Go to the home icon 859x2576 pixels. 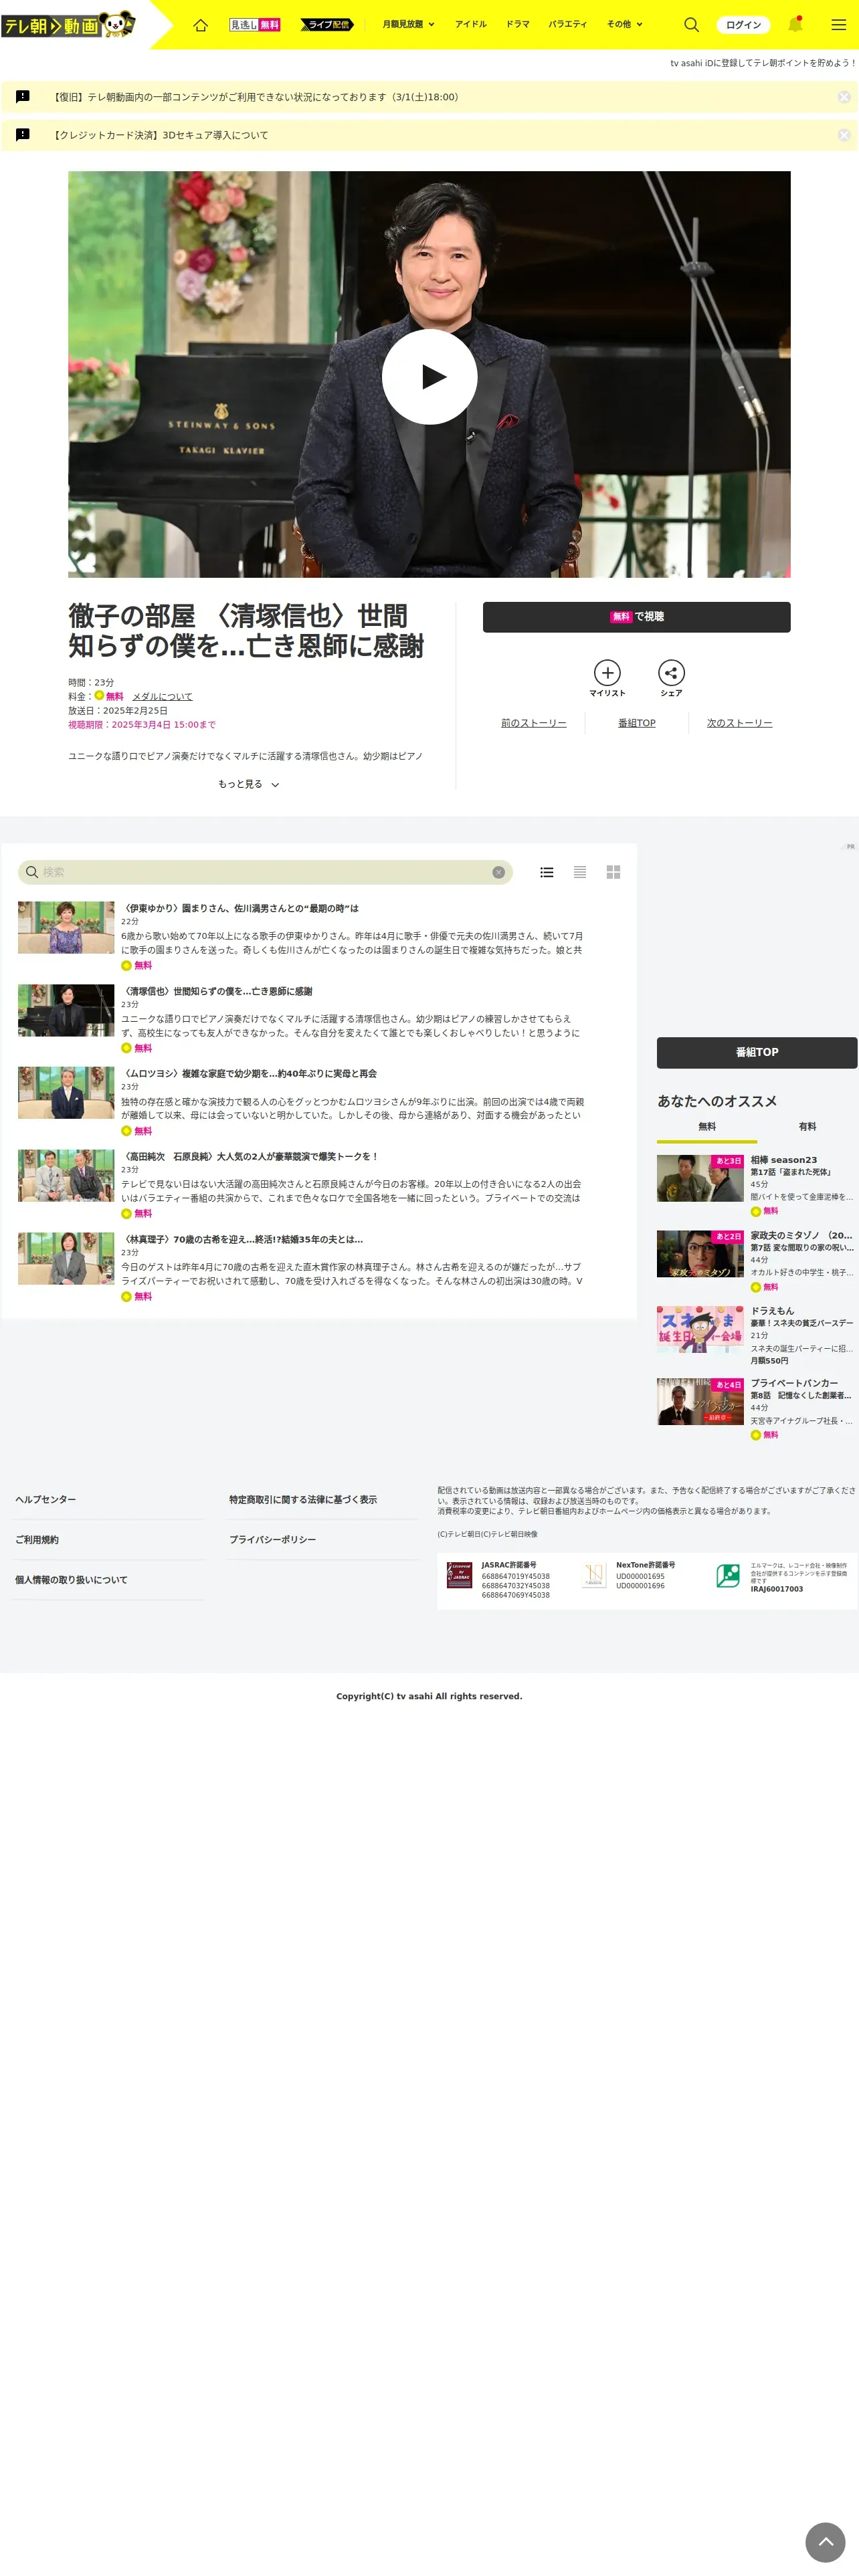pos(200,24)
